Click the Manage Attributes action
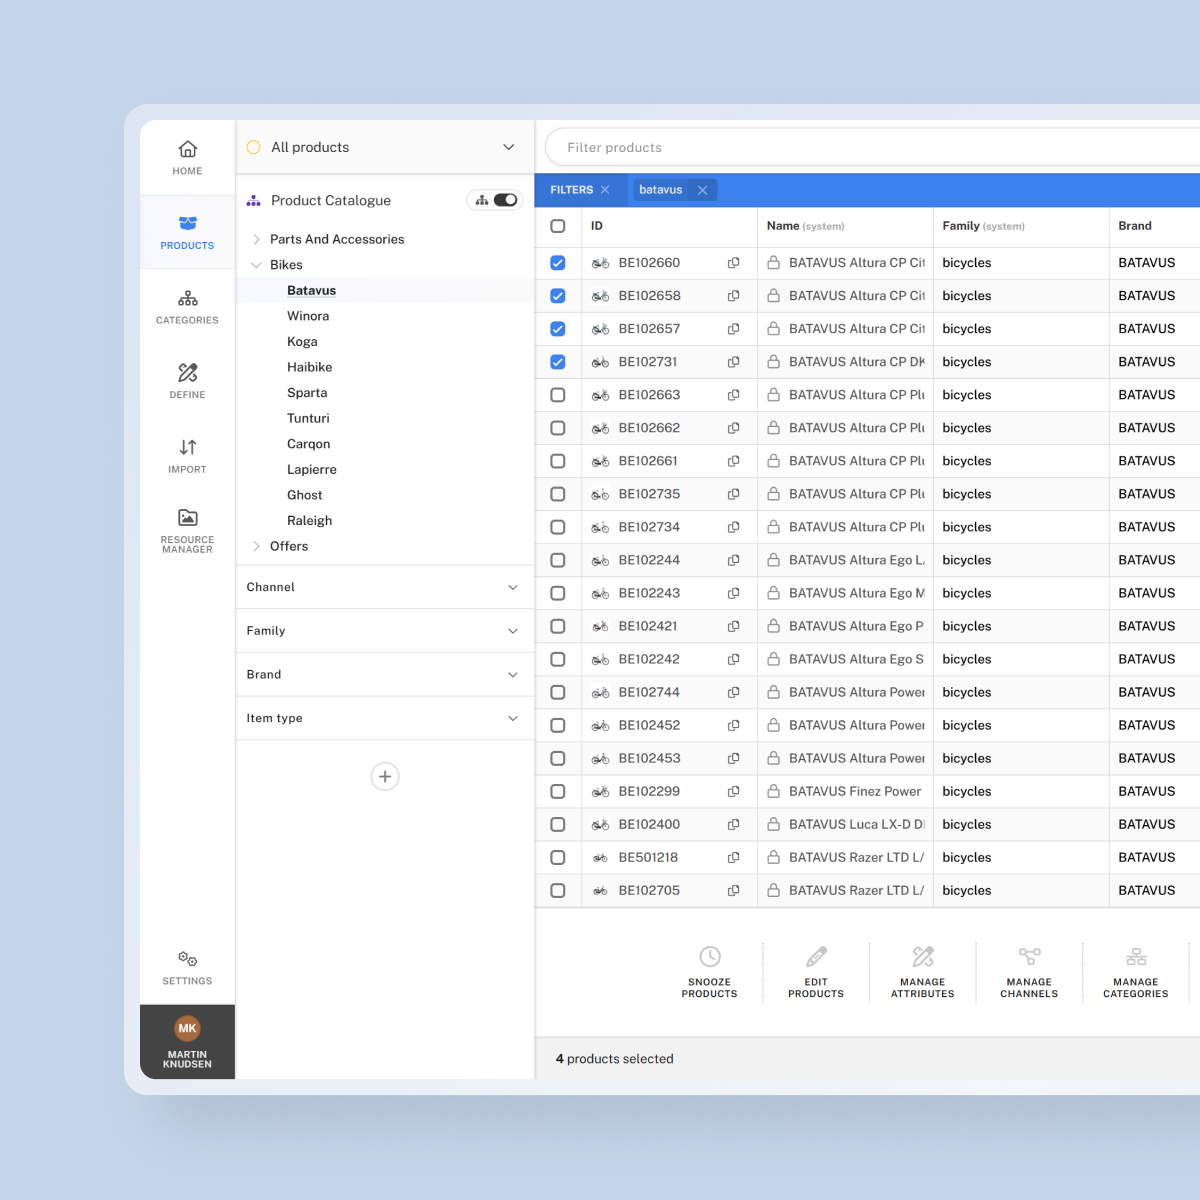1200x1200 pixels. tap(922, 971)
